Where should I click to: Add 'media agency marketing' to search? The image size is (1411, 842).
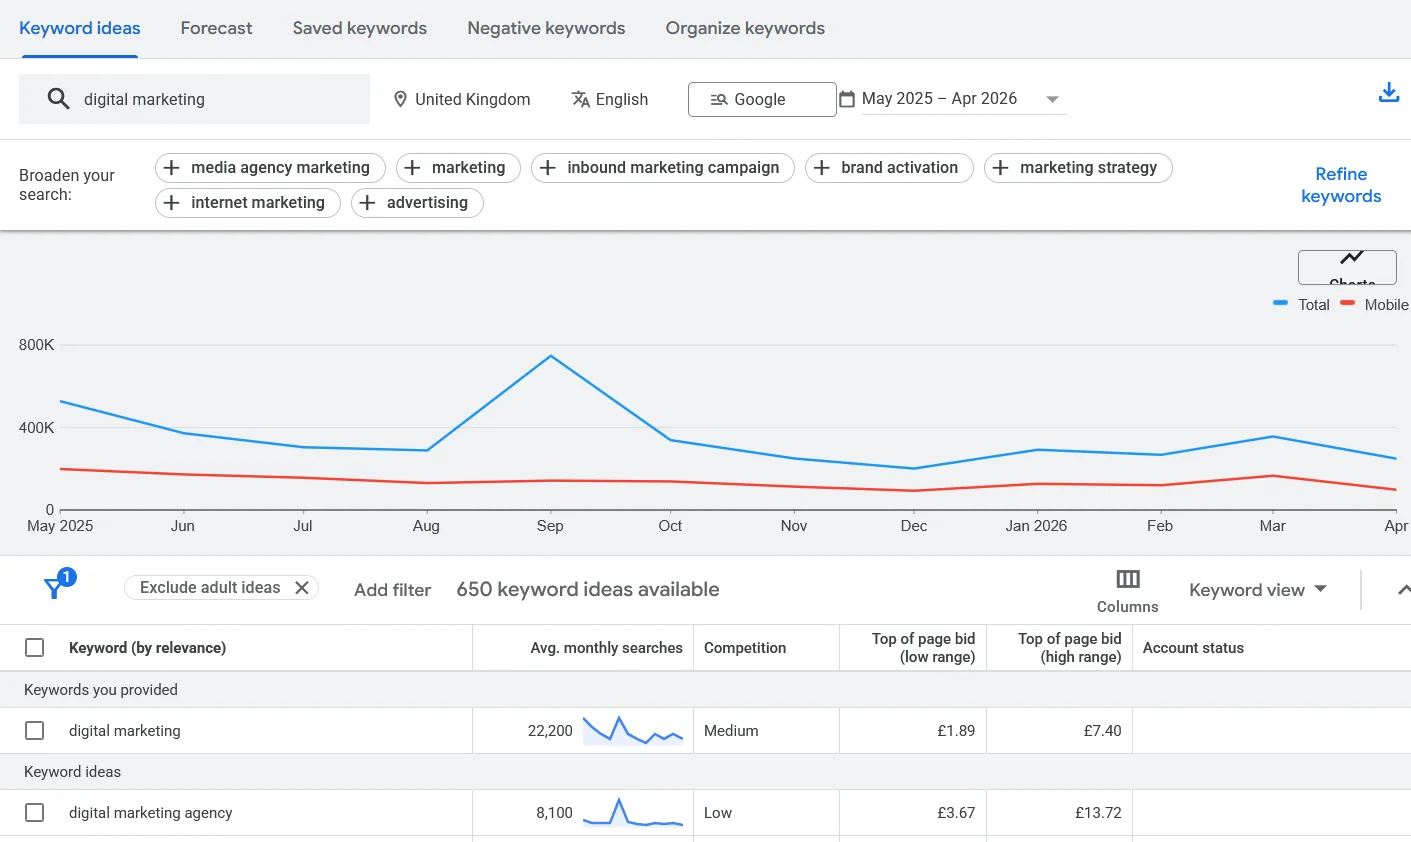(270, 168)
